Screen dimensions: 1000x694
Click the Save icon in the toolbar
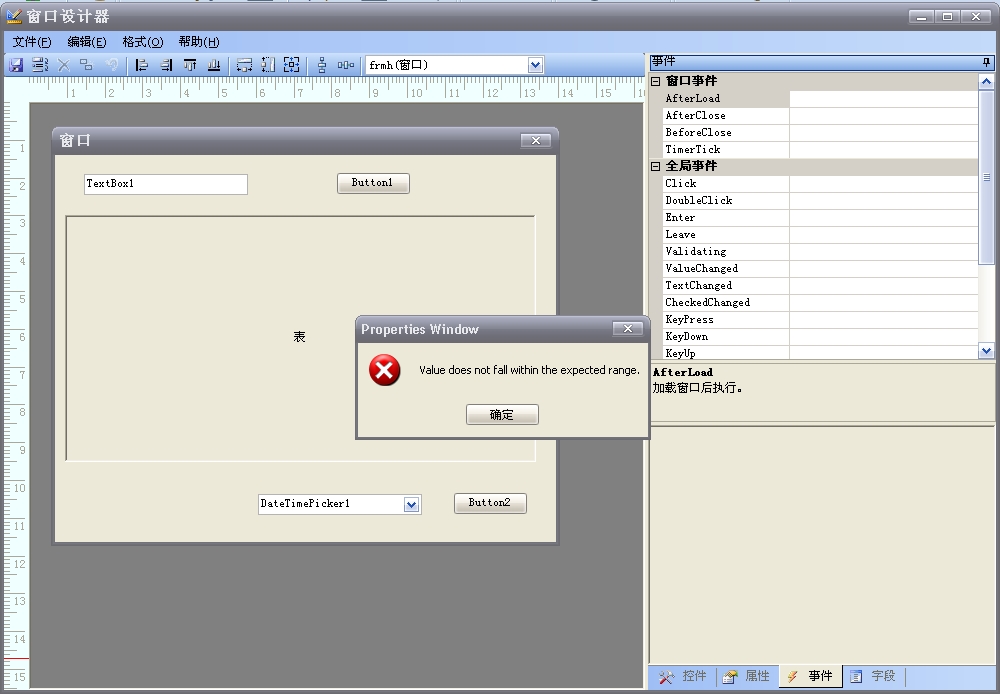pyautogui.click(x=16, y=65)
